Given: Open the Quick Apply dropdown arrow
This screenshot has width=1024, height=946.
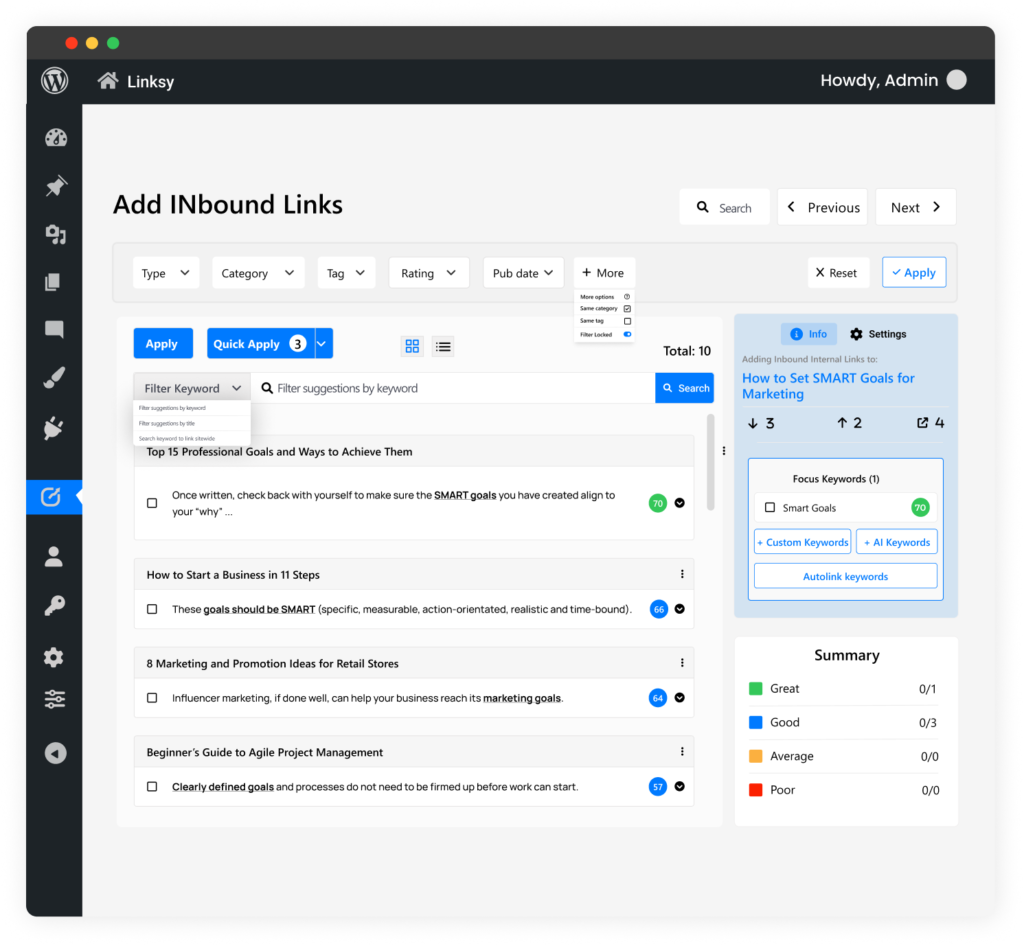Looking at the screenshot, I should [323, 343].
